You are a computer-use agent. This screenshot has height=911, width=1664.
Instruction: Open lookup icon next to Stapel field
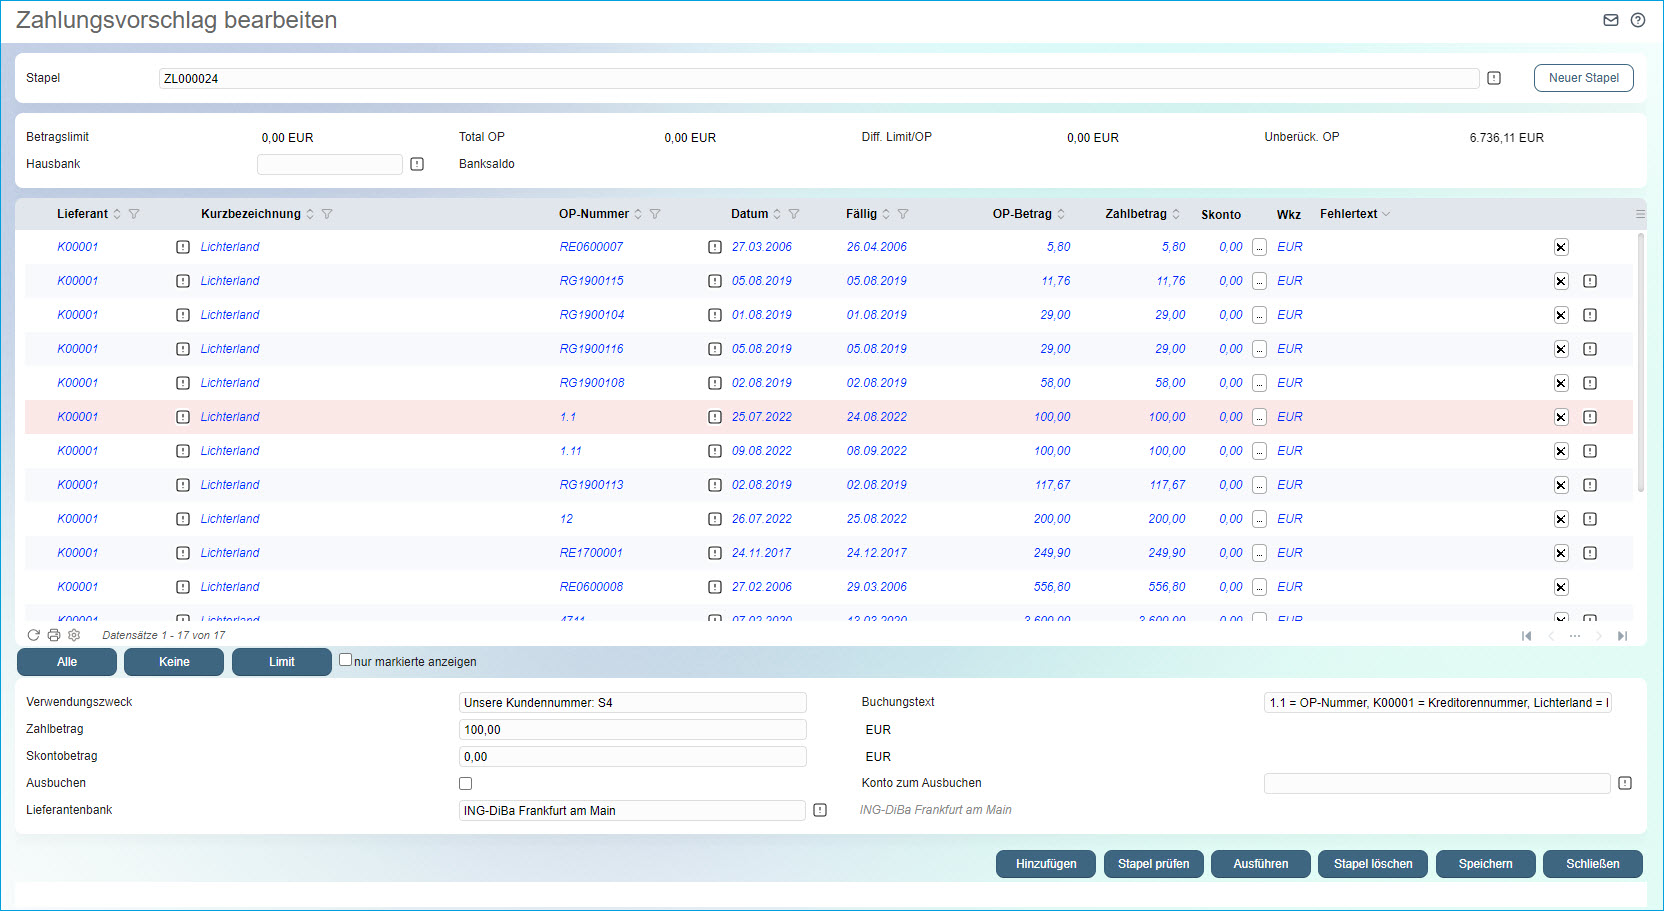1494,78
